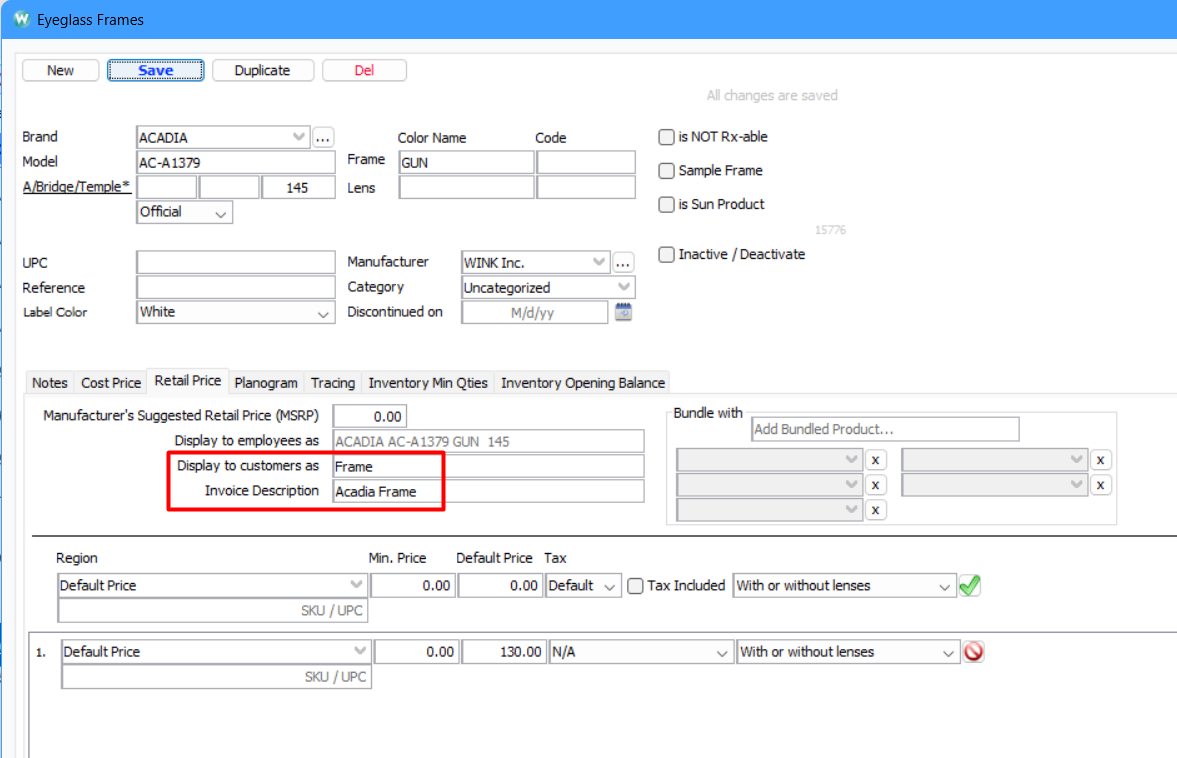Screen dimensions: 1177x758
Task: Click the green checkmark to save price row
Action: tap(969, 585)
